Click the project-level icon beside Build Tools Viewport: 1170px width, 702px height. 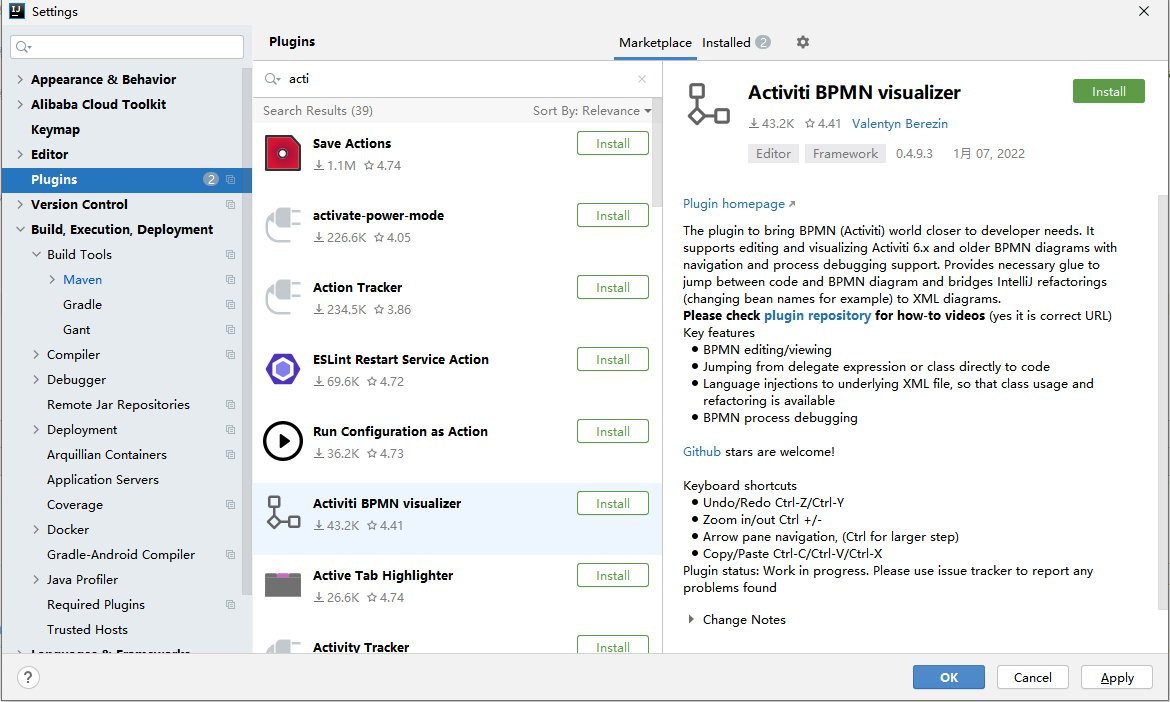coord(231,254)
